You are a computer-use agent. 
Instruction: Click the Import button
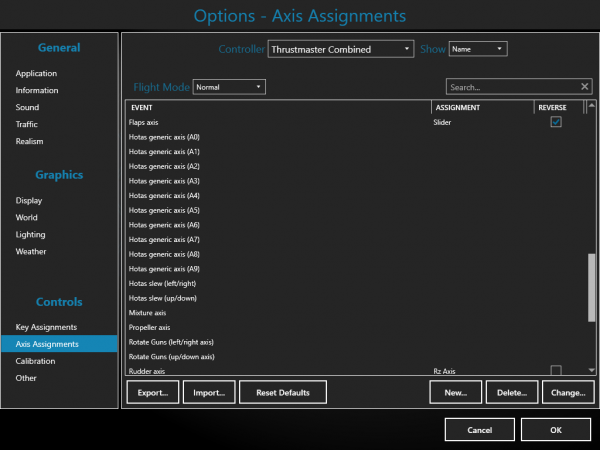pos(211,393)
